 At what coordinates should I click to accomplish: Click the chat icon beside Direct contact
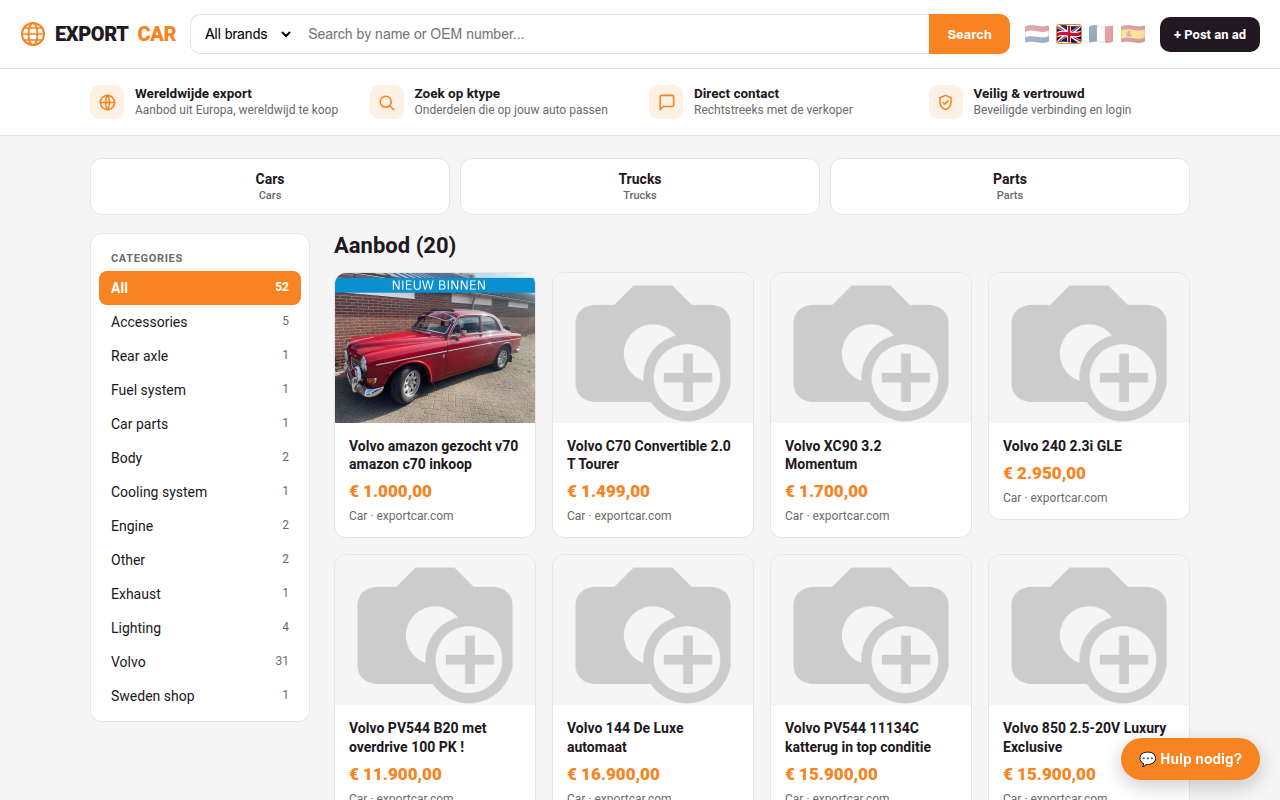pos(666,102)
